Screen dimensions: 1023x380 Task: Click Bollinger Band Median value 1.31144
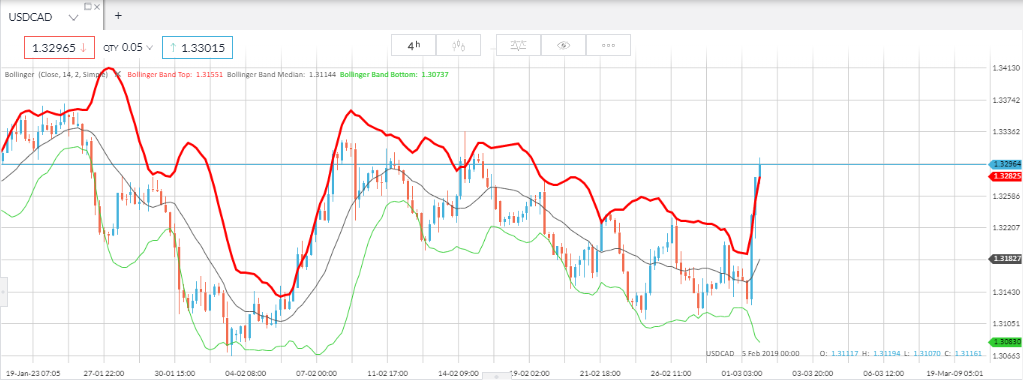[322, 74]
